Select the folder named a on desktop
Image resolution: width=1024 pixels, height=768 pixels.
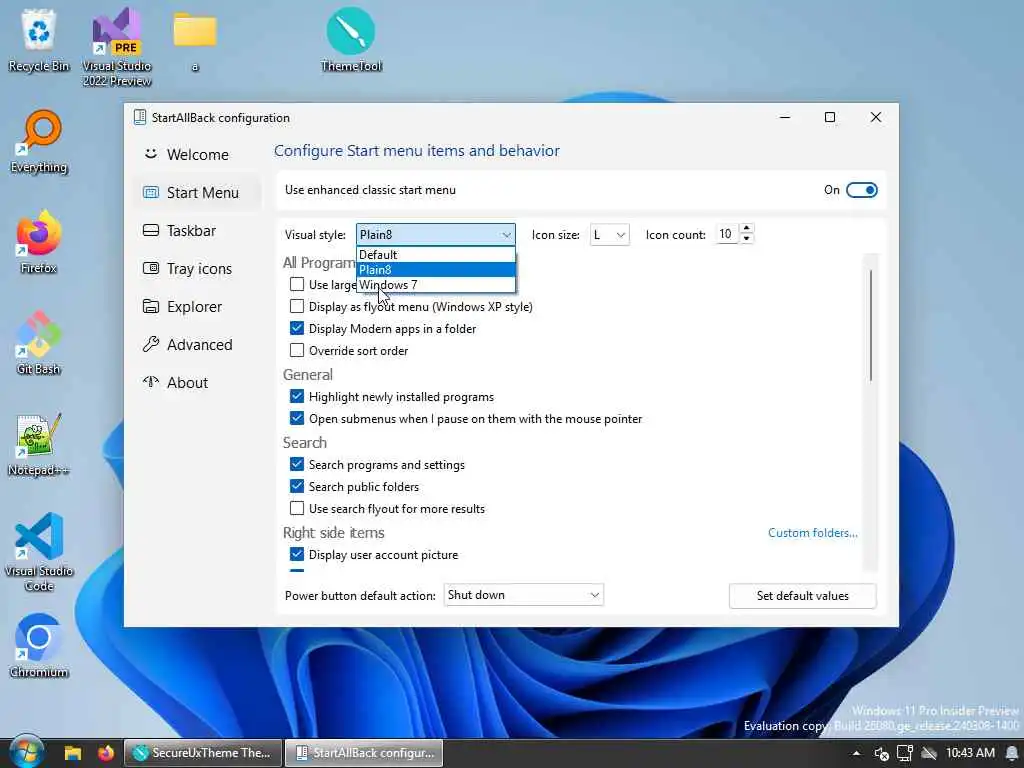click(x=195, y=40)
